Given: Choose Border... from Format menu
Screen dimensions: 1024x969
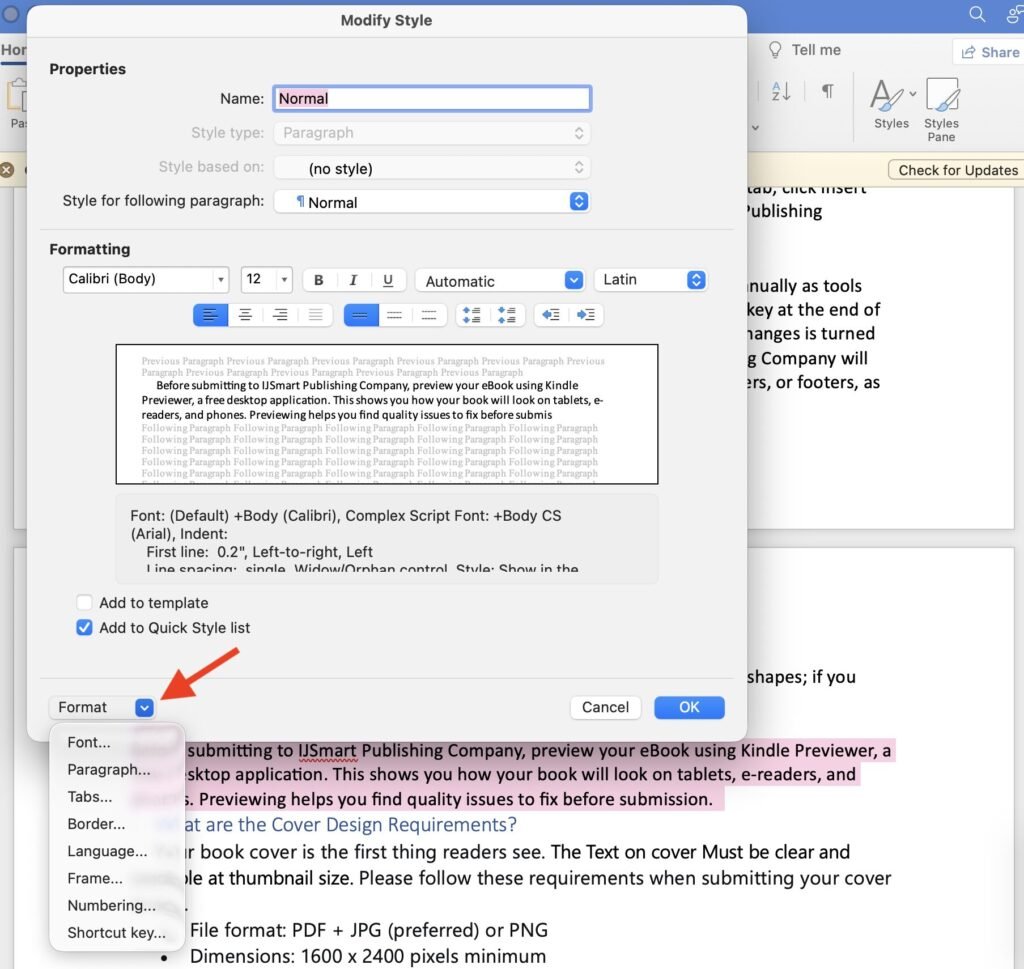Looking at the screenshot, I should [96, 824].
